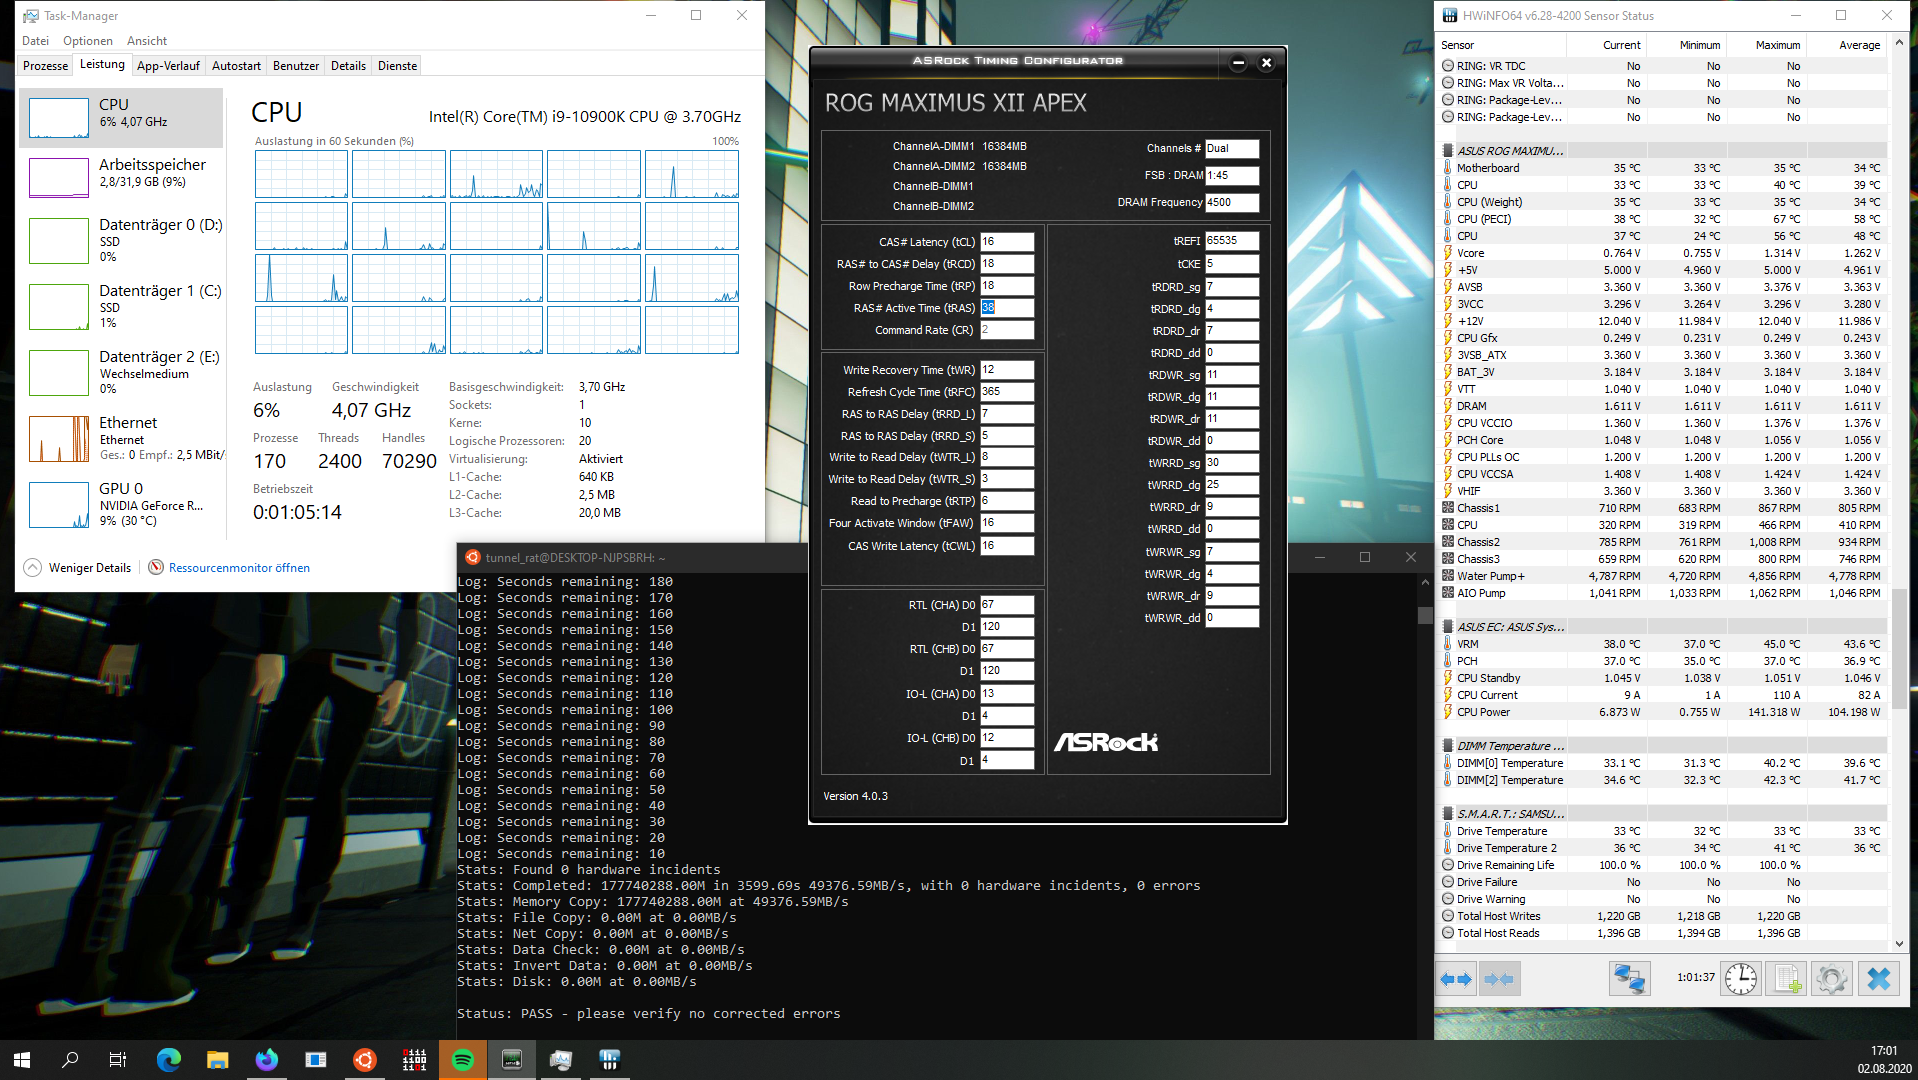Screen dimensions: 1918x1080
Task: Switch to Task Manager taskbar icon
Action: click(x=561, y=1060)
